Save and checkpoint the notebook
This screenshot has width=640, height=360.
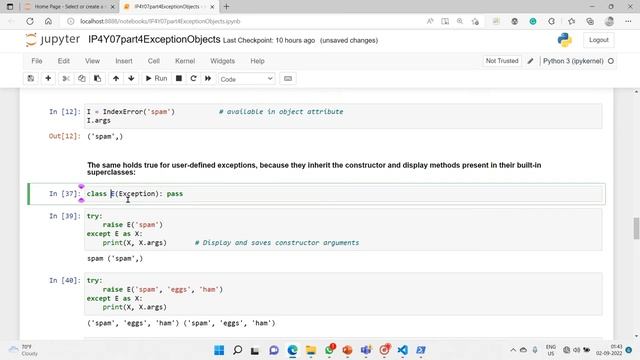[31, 78]
